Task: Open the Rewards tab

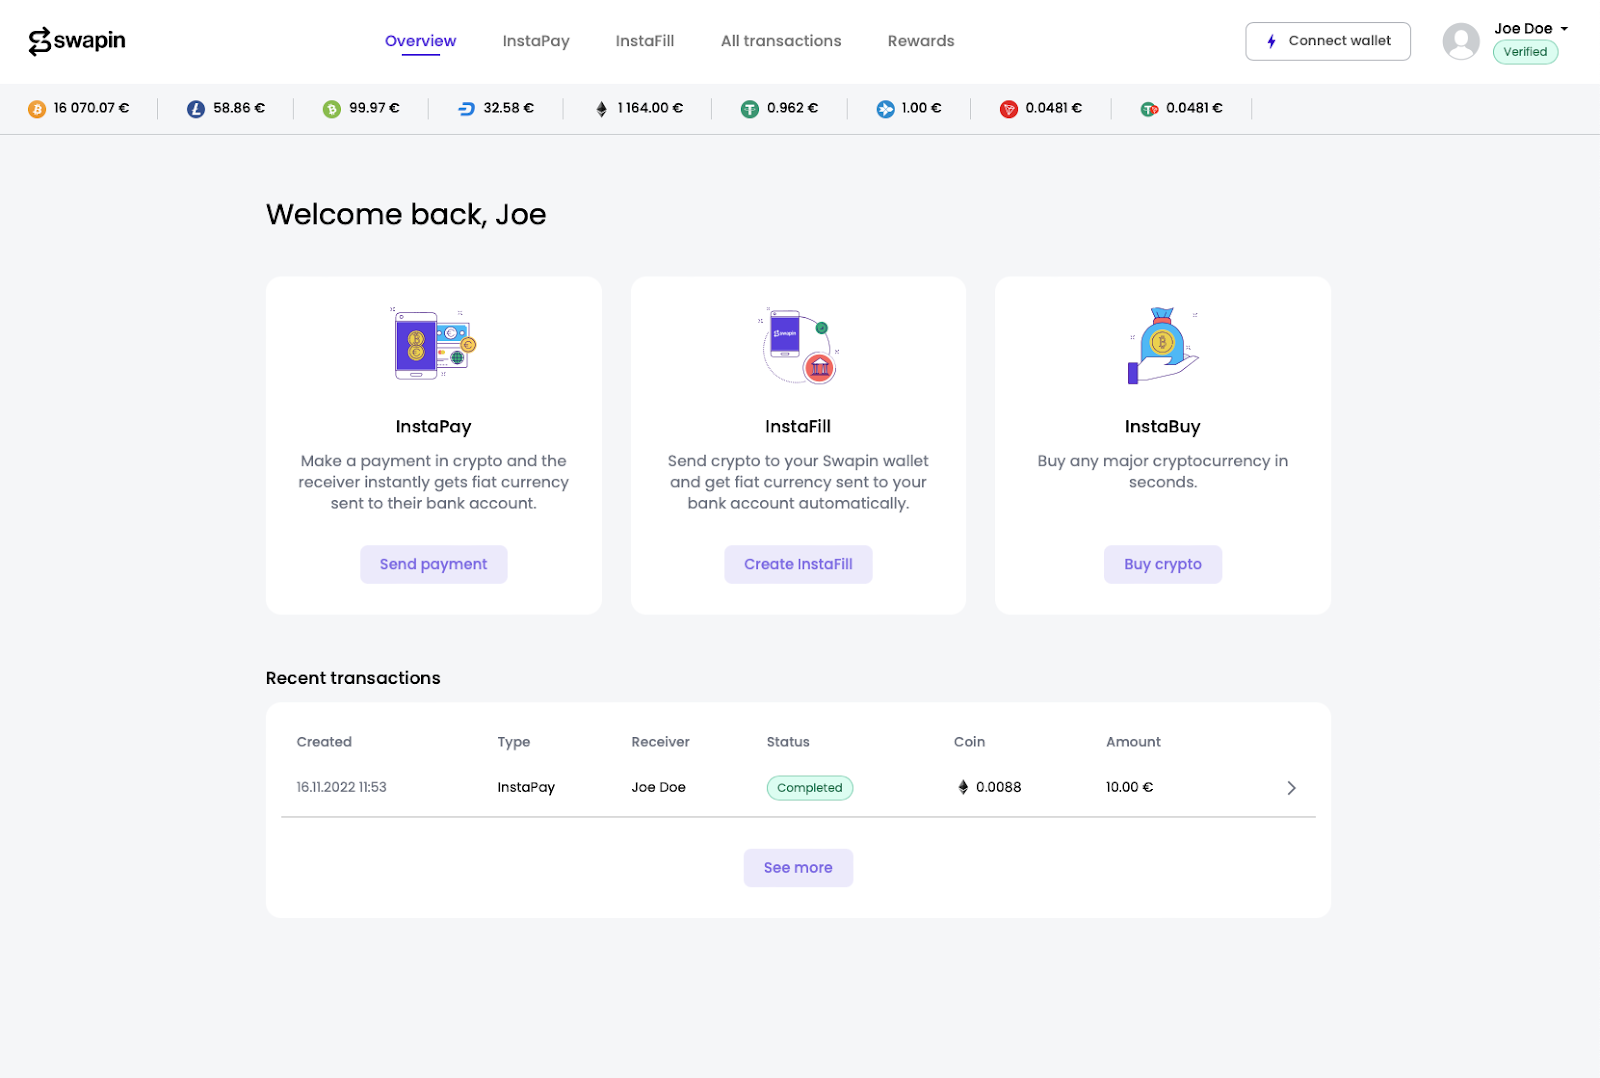Action: pos(921,41)
